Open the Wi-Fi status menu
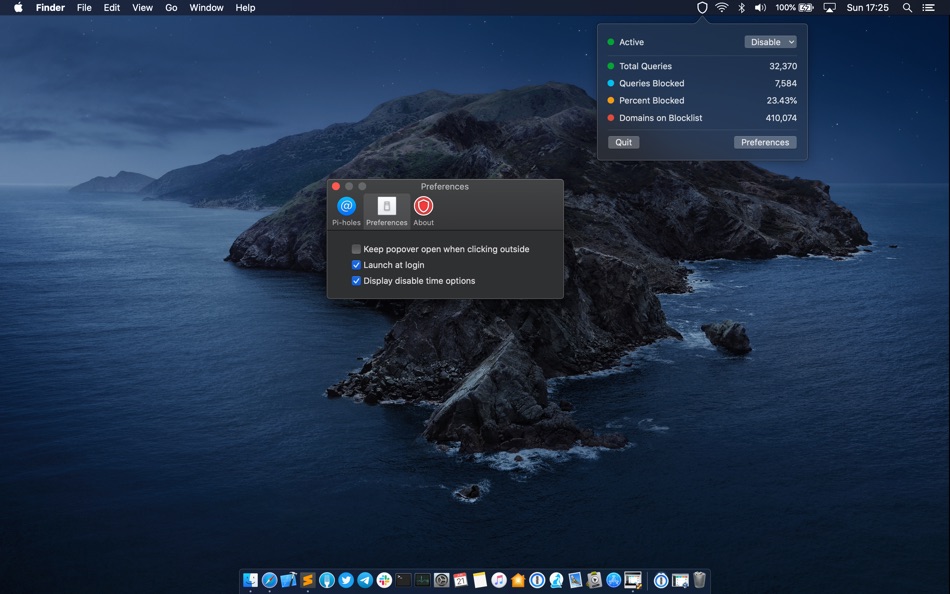950x594 pixels. pos(721,8)
